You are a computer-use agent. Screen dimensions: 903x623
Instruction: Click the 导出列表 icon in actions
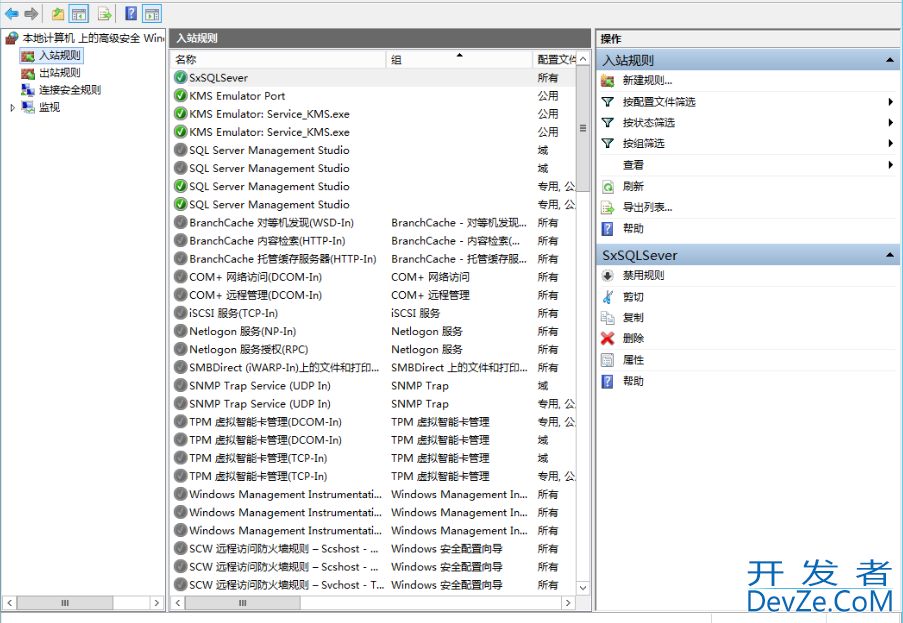pos(608,207)
